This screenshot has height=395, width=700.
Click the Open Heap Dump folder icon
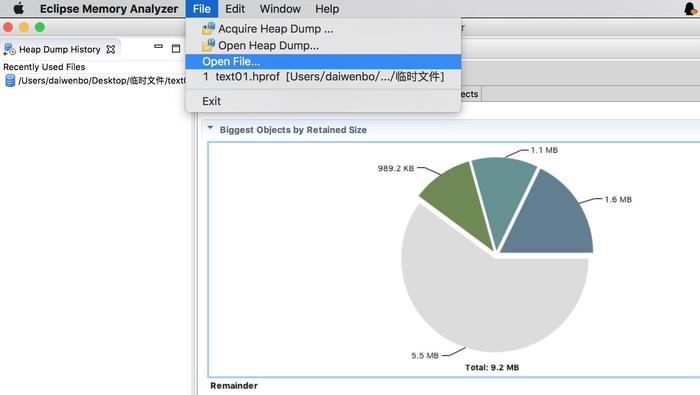(208, 45)
